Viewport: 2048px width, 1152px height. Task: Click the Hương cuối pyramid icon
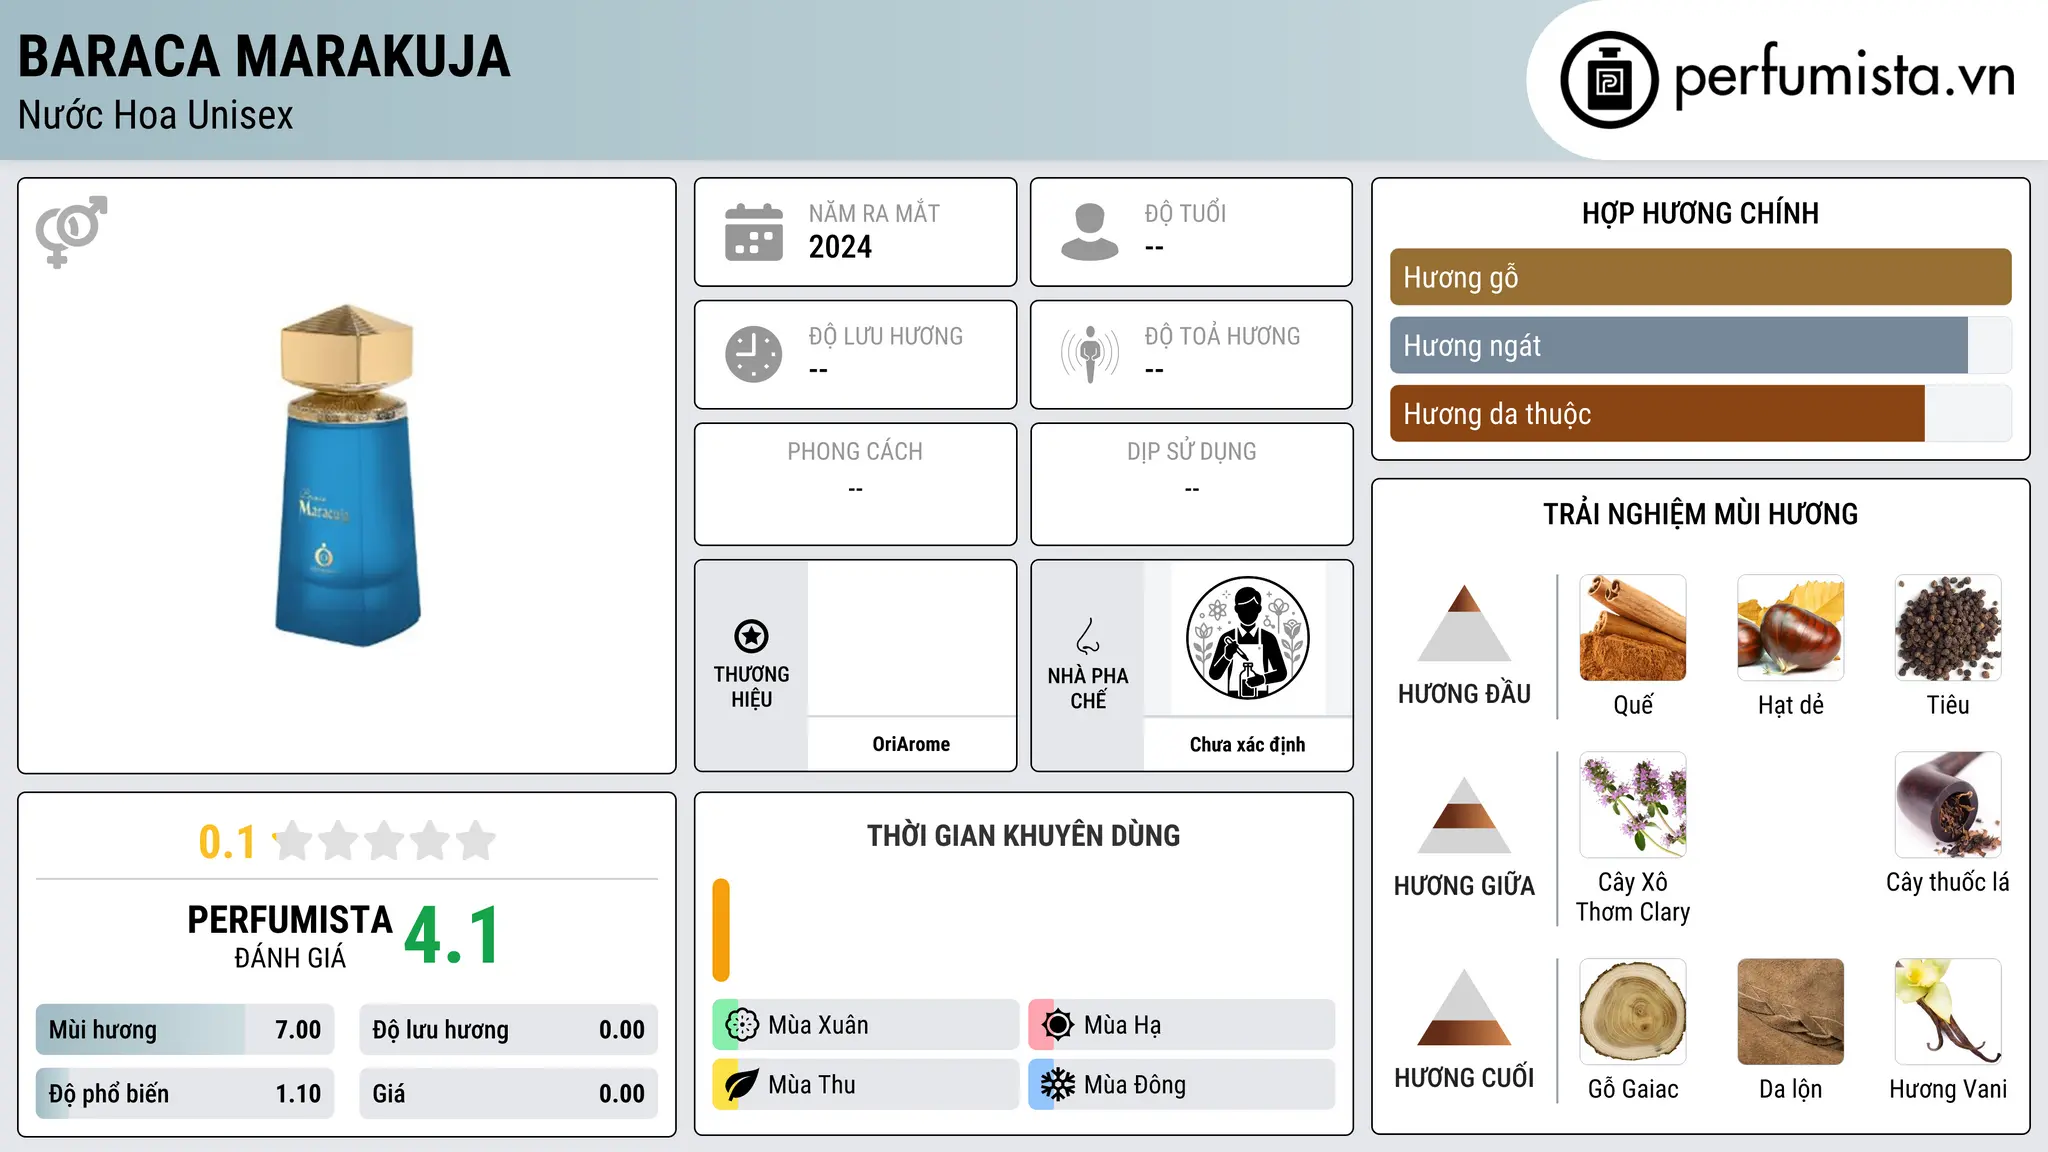click(x=1464, y=1007)
